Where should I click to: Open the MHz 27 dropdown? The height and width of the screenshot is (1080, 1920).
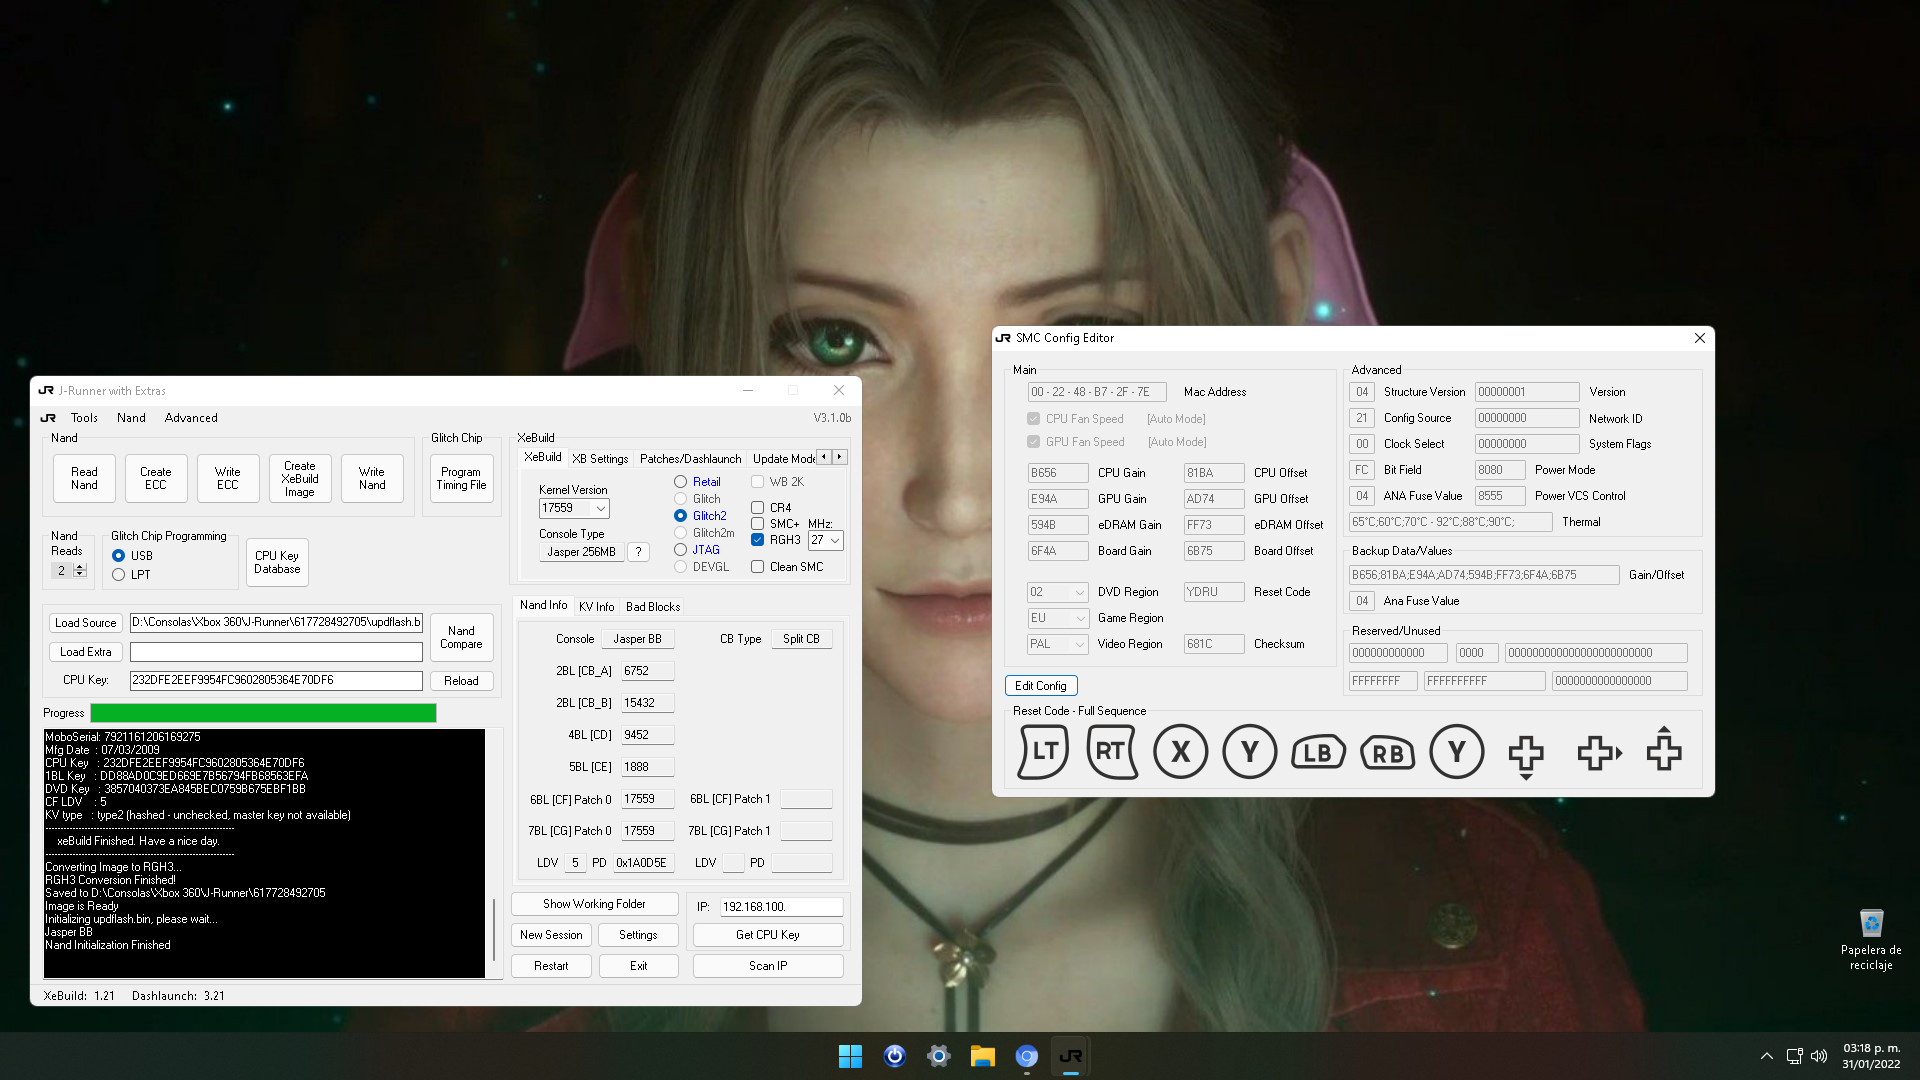click(x=834, y=541)
